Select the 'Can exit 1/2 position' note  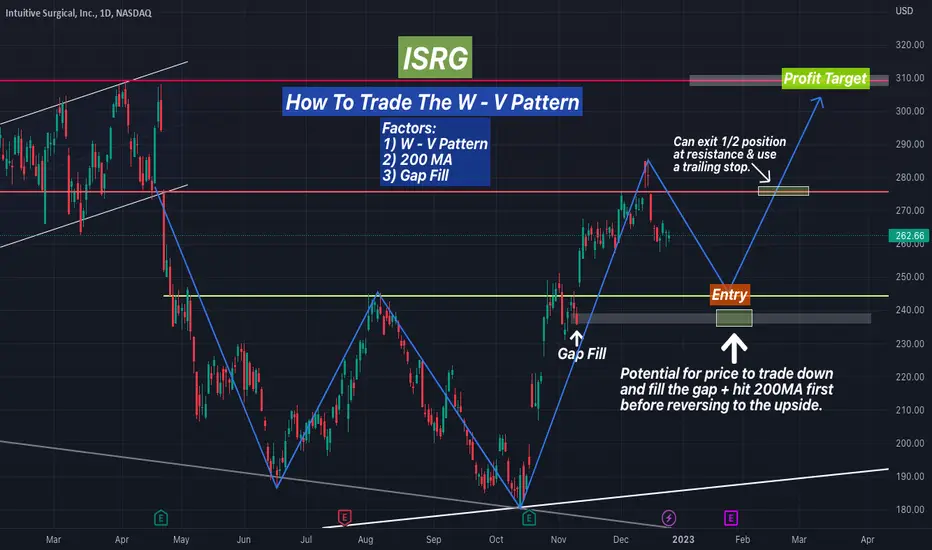point(729,154)
